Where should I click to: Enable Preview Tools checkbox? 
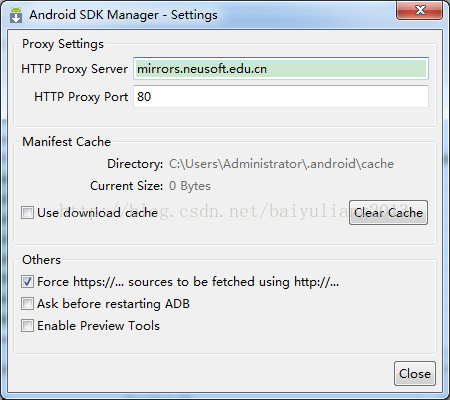(27, 326)
